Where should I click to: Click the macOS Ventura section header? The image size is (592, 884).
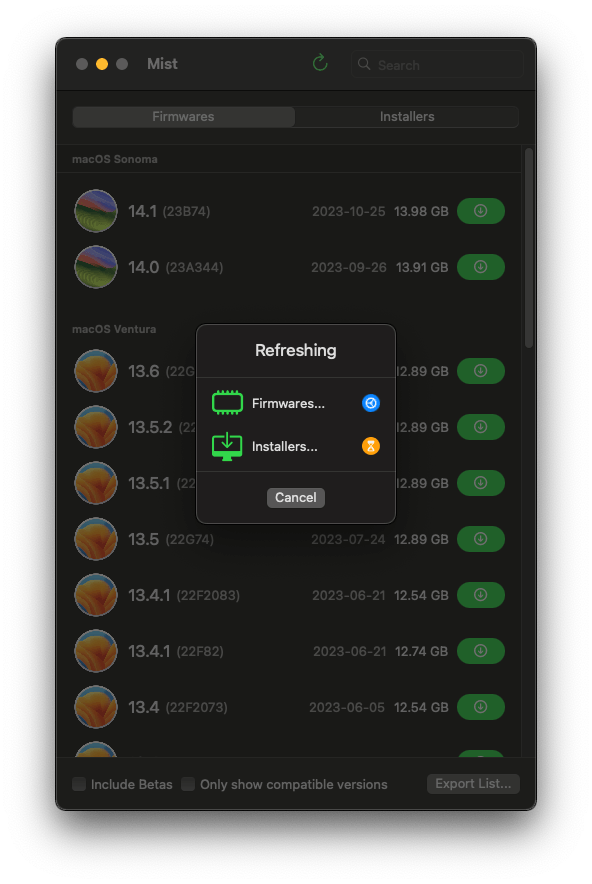pyautogui.click(x=114, y=329)
